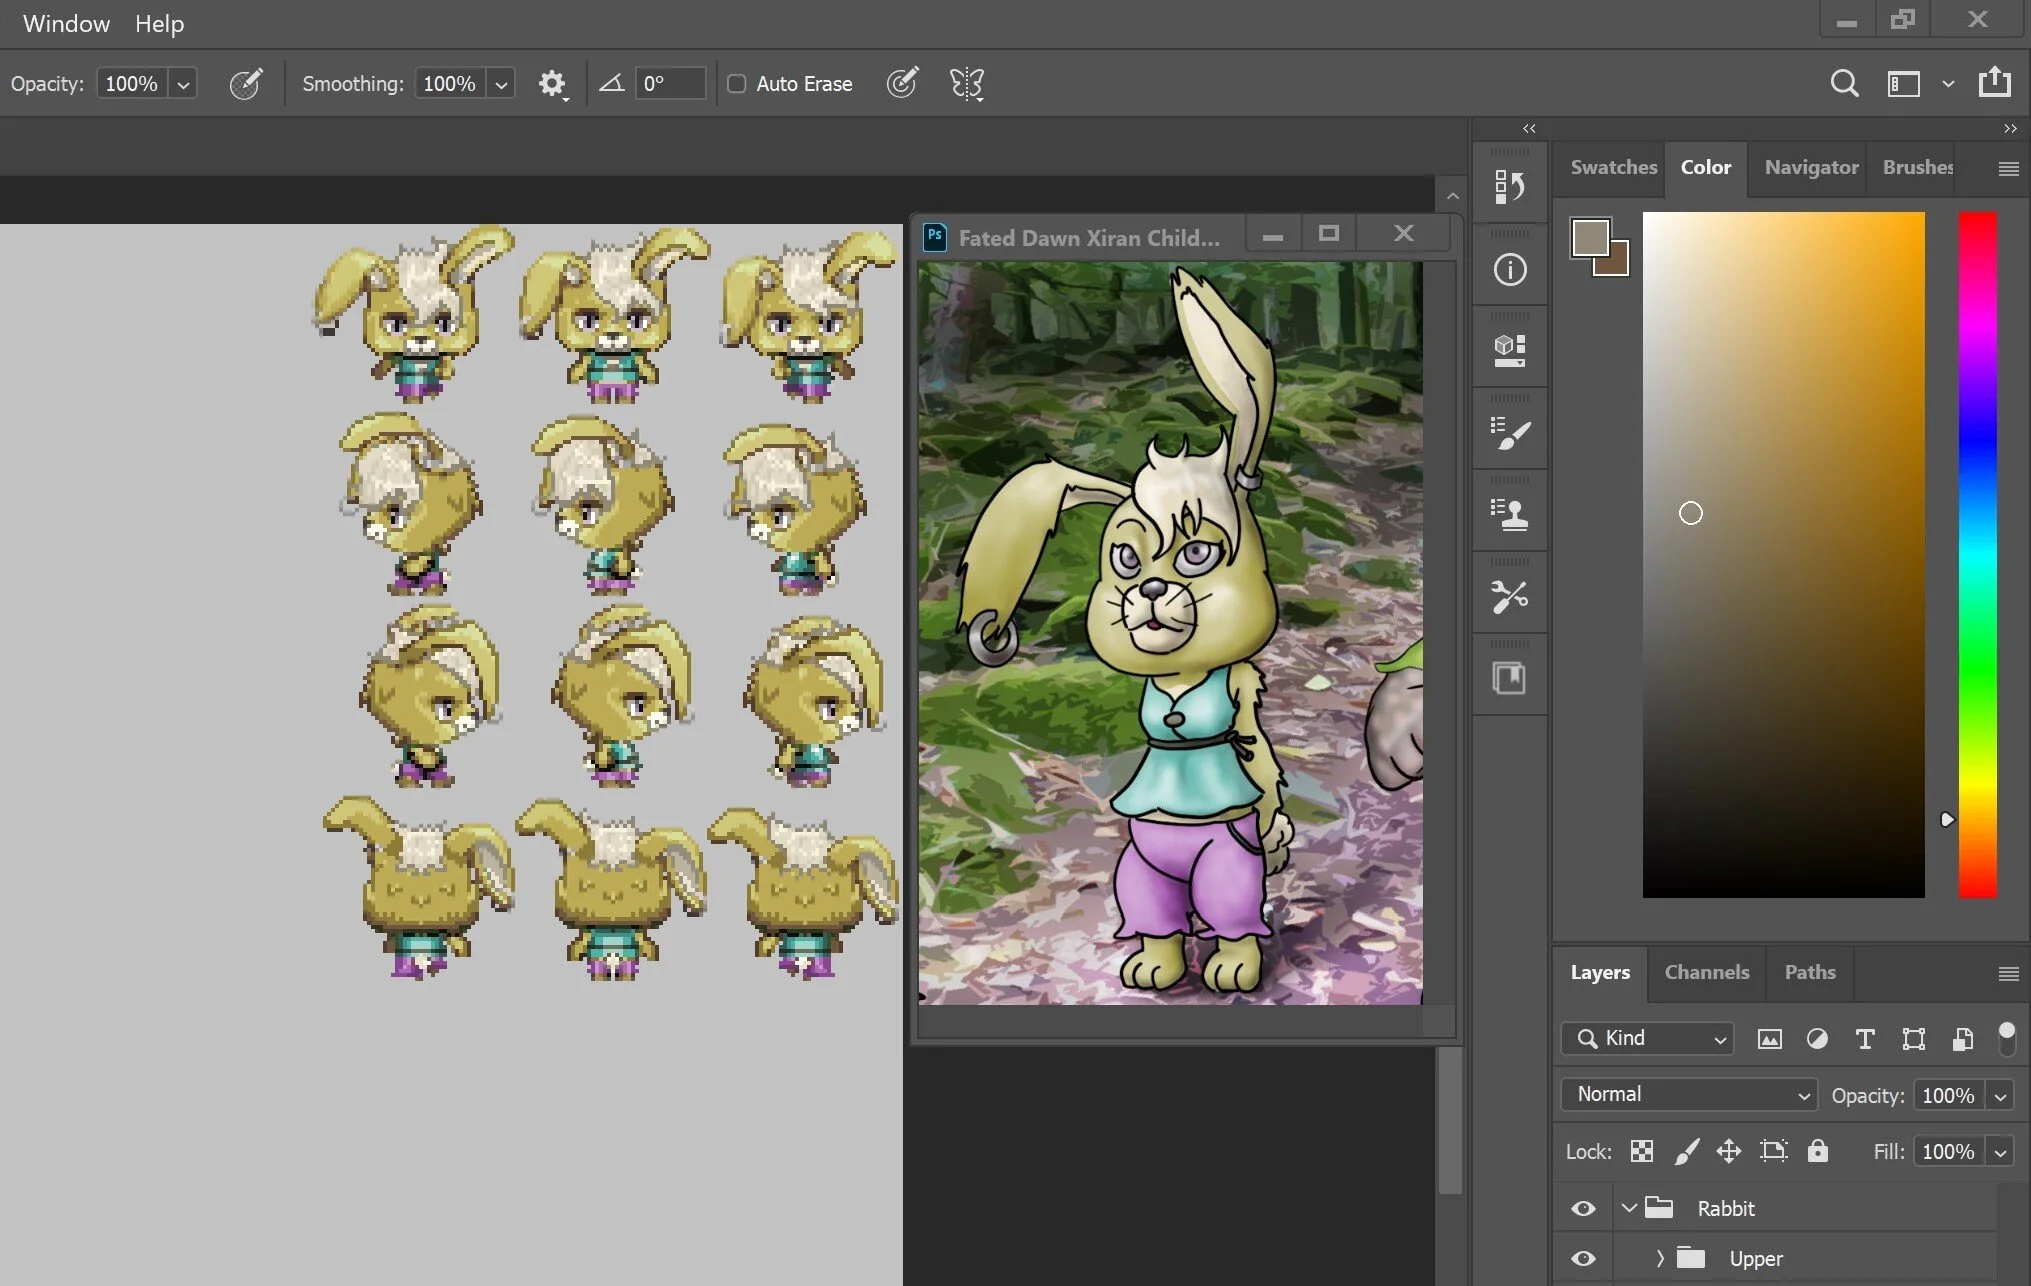
Task: Open the Help menu
Action: pyautogui.click(x=159, y=24)
